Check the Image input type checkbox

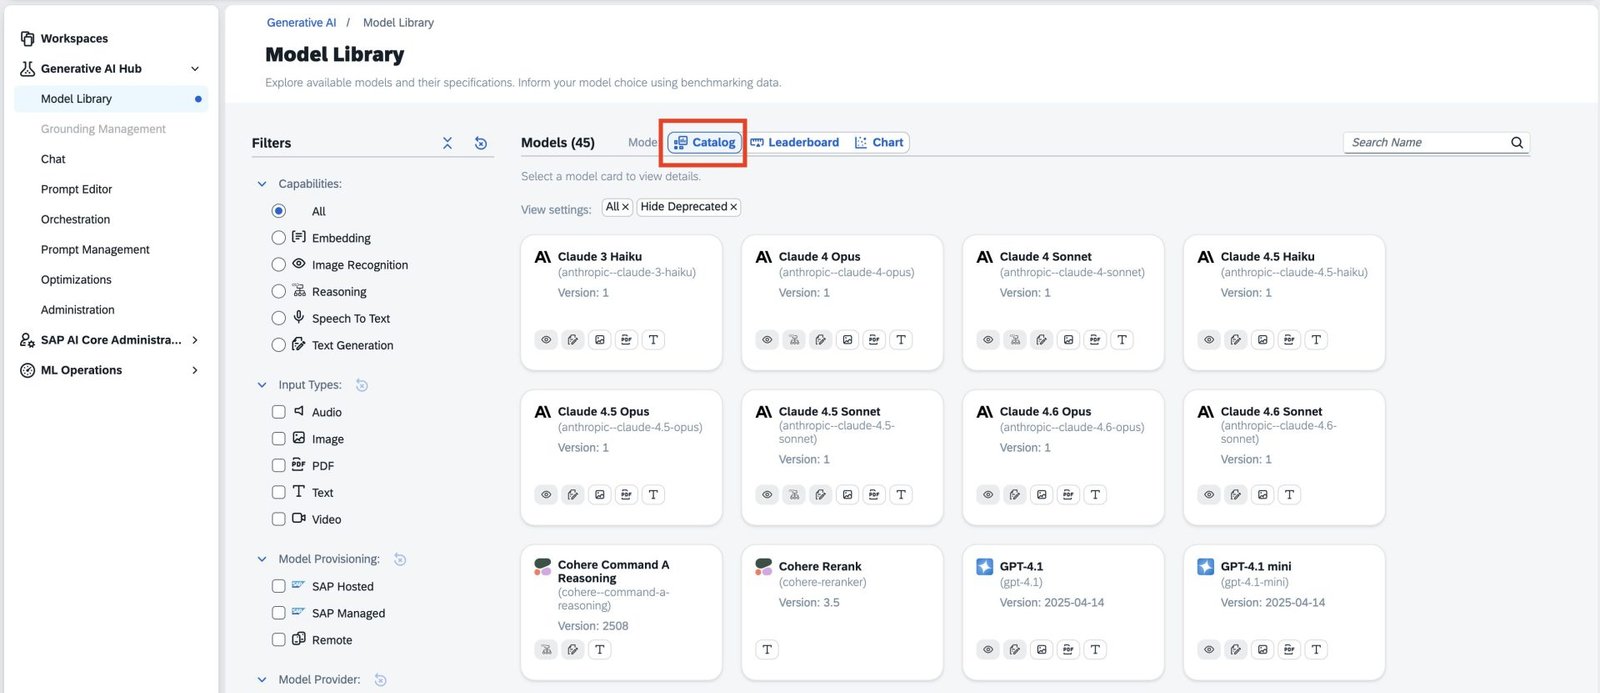(279, 439)
